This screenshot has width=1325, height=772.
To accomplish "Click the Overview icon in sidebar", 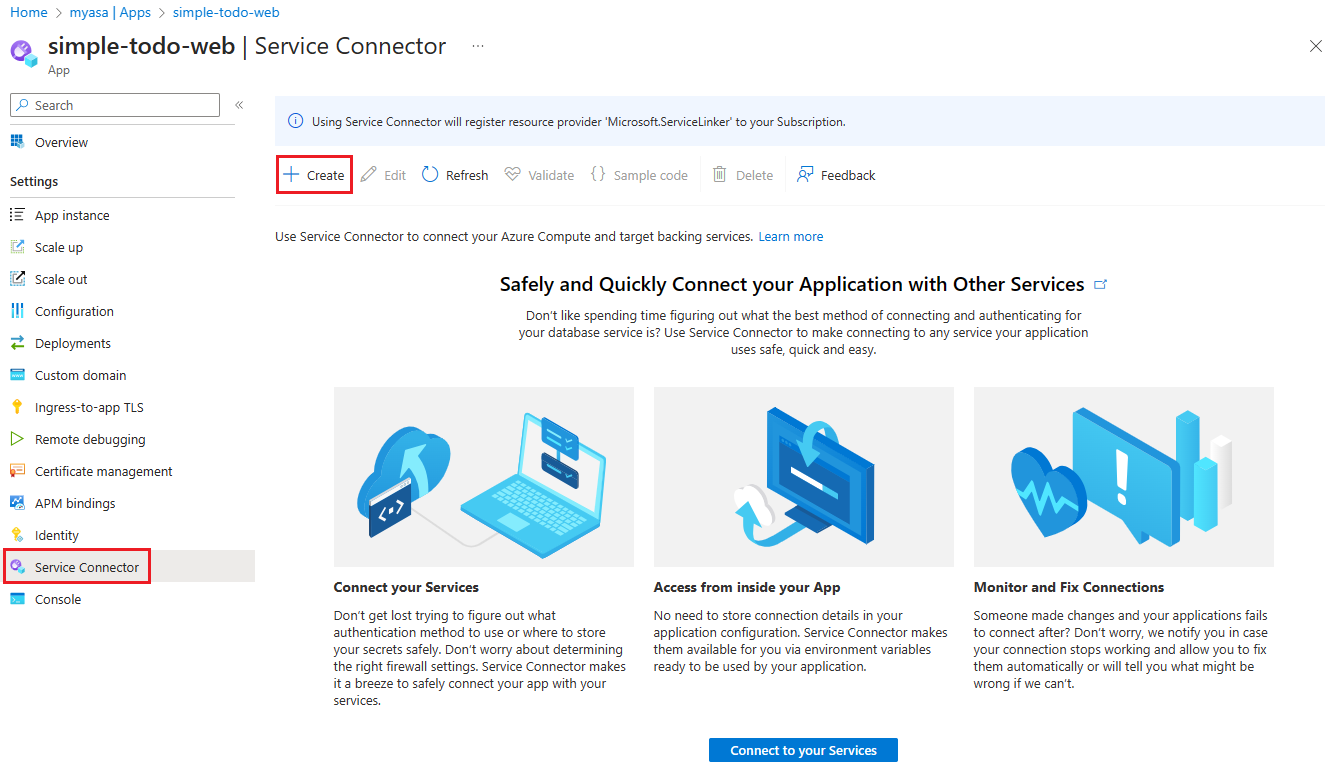I will [x=17, y=142].
